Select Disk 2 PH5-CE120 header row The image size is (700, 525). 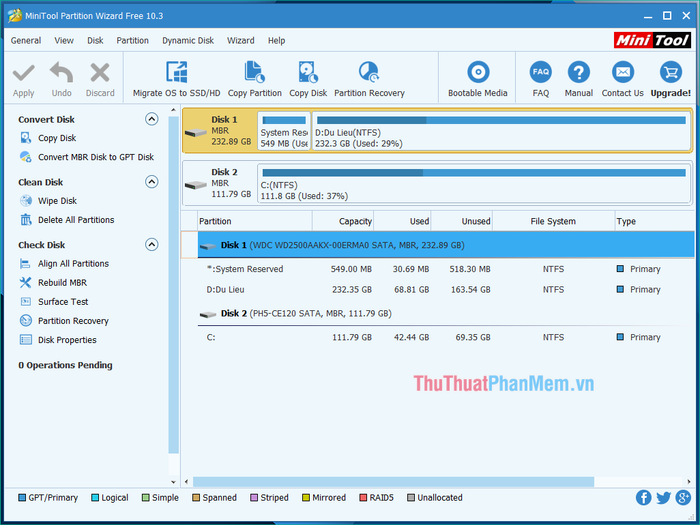[x=445, y=314]
